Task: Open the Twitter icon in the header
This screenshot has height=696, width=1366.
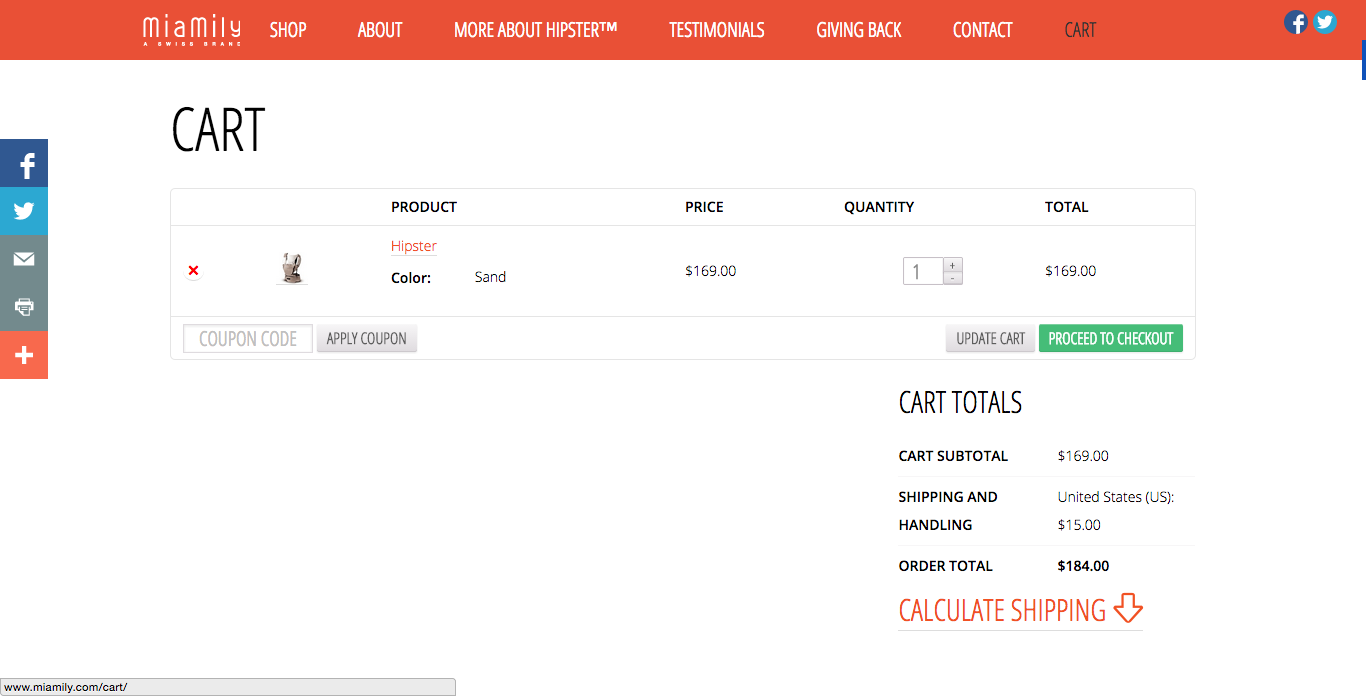Action: [1325, 22]
